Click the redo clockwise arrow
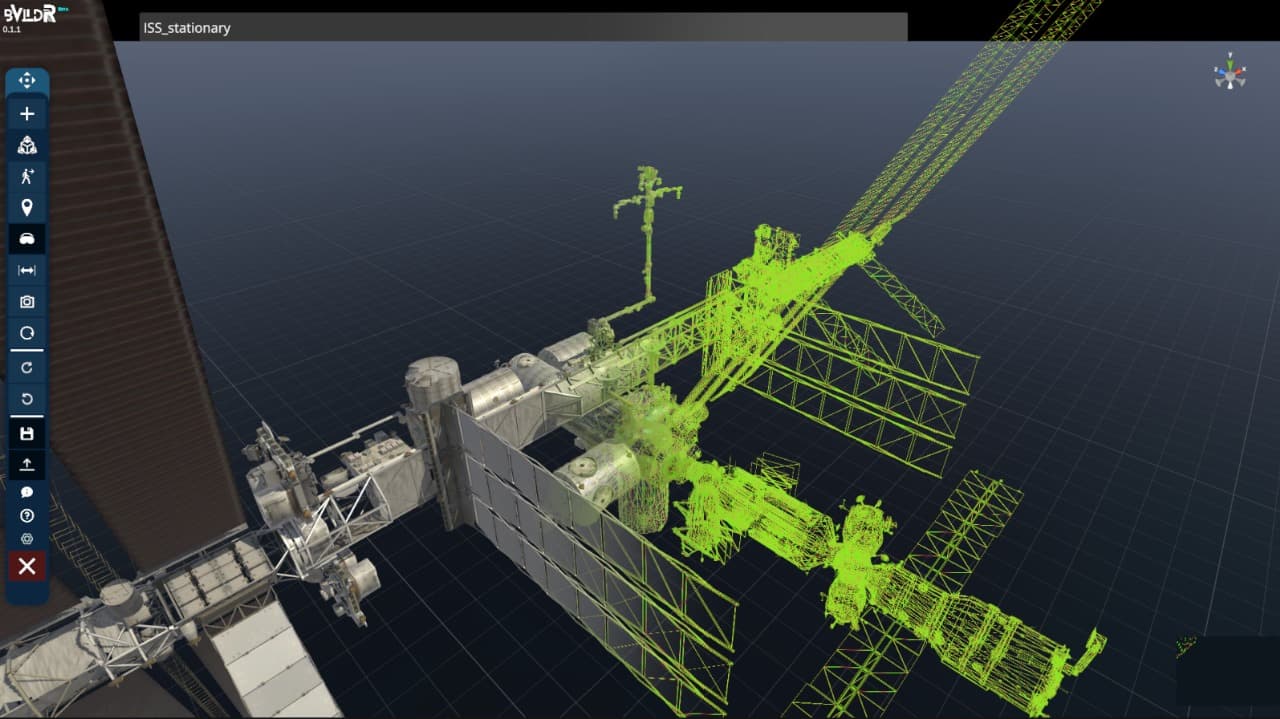This screenshot has width=1280, height=719. [27, 368]
